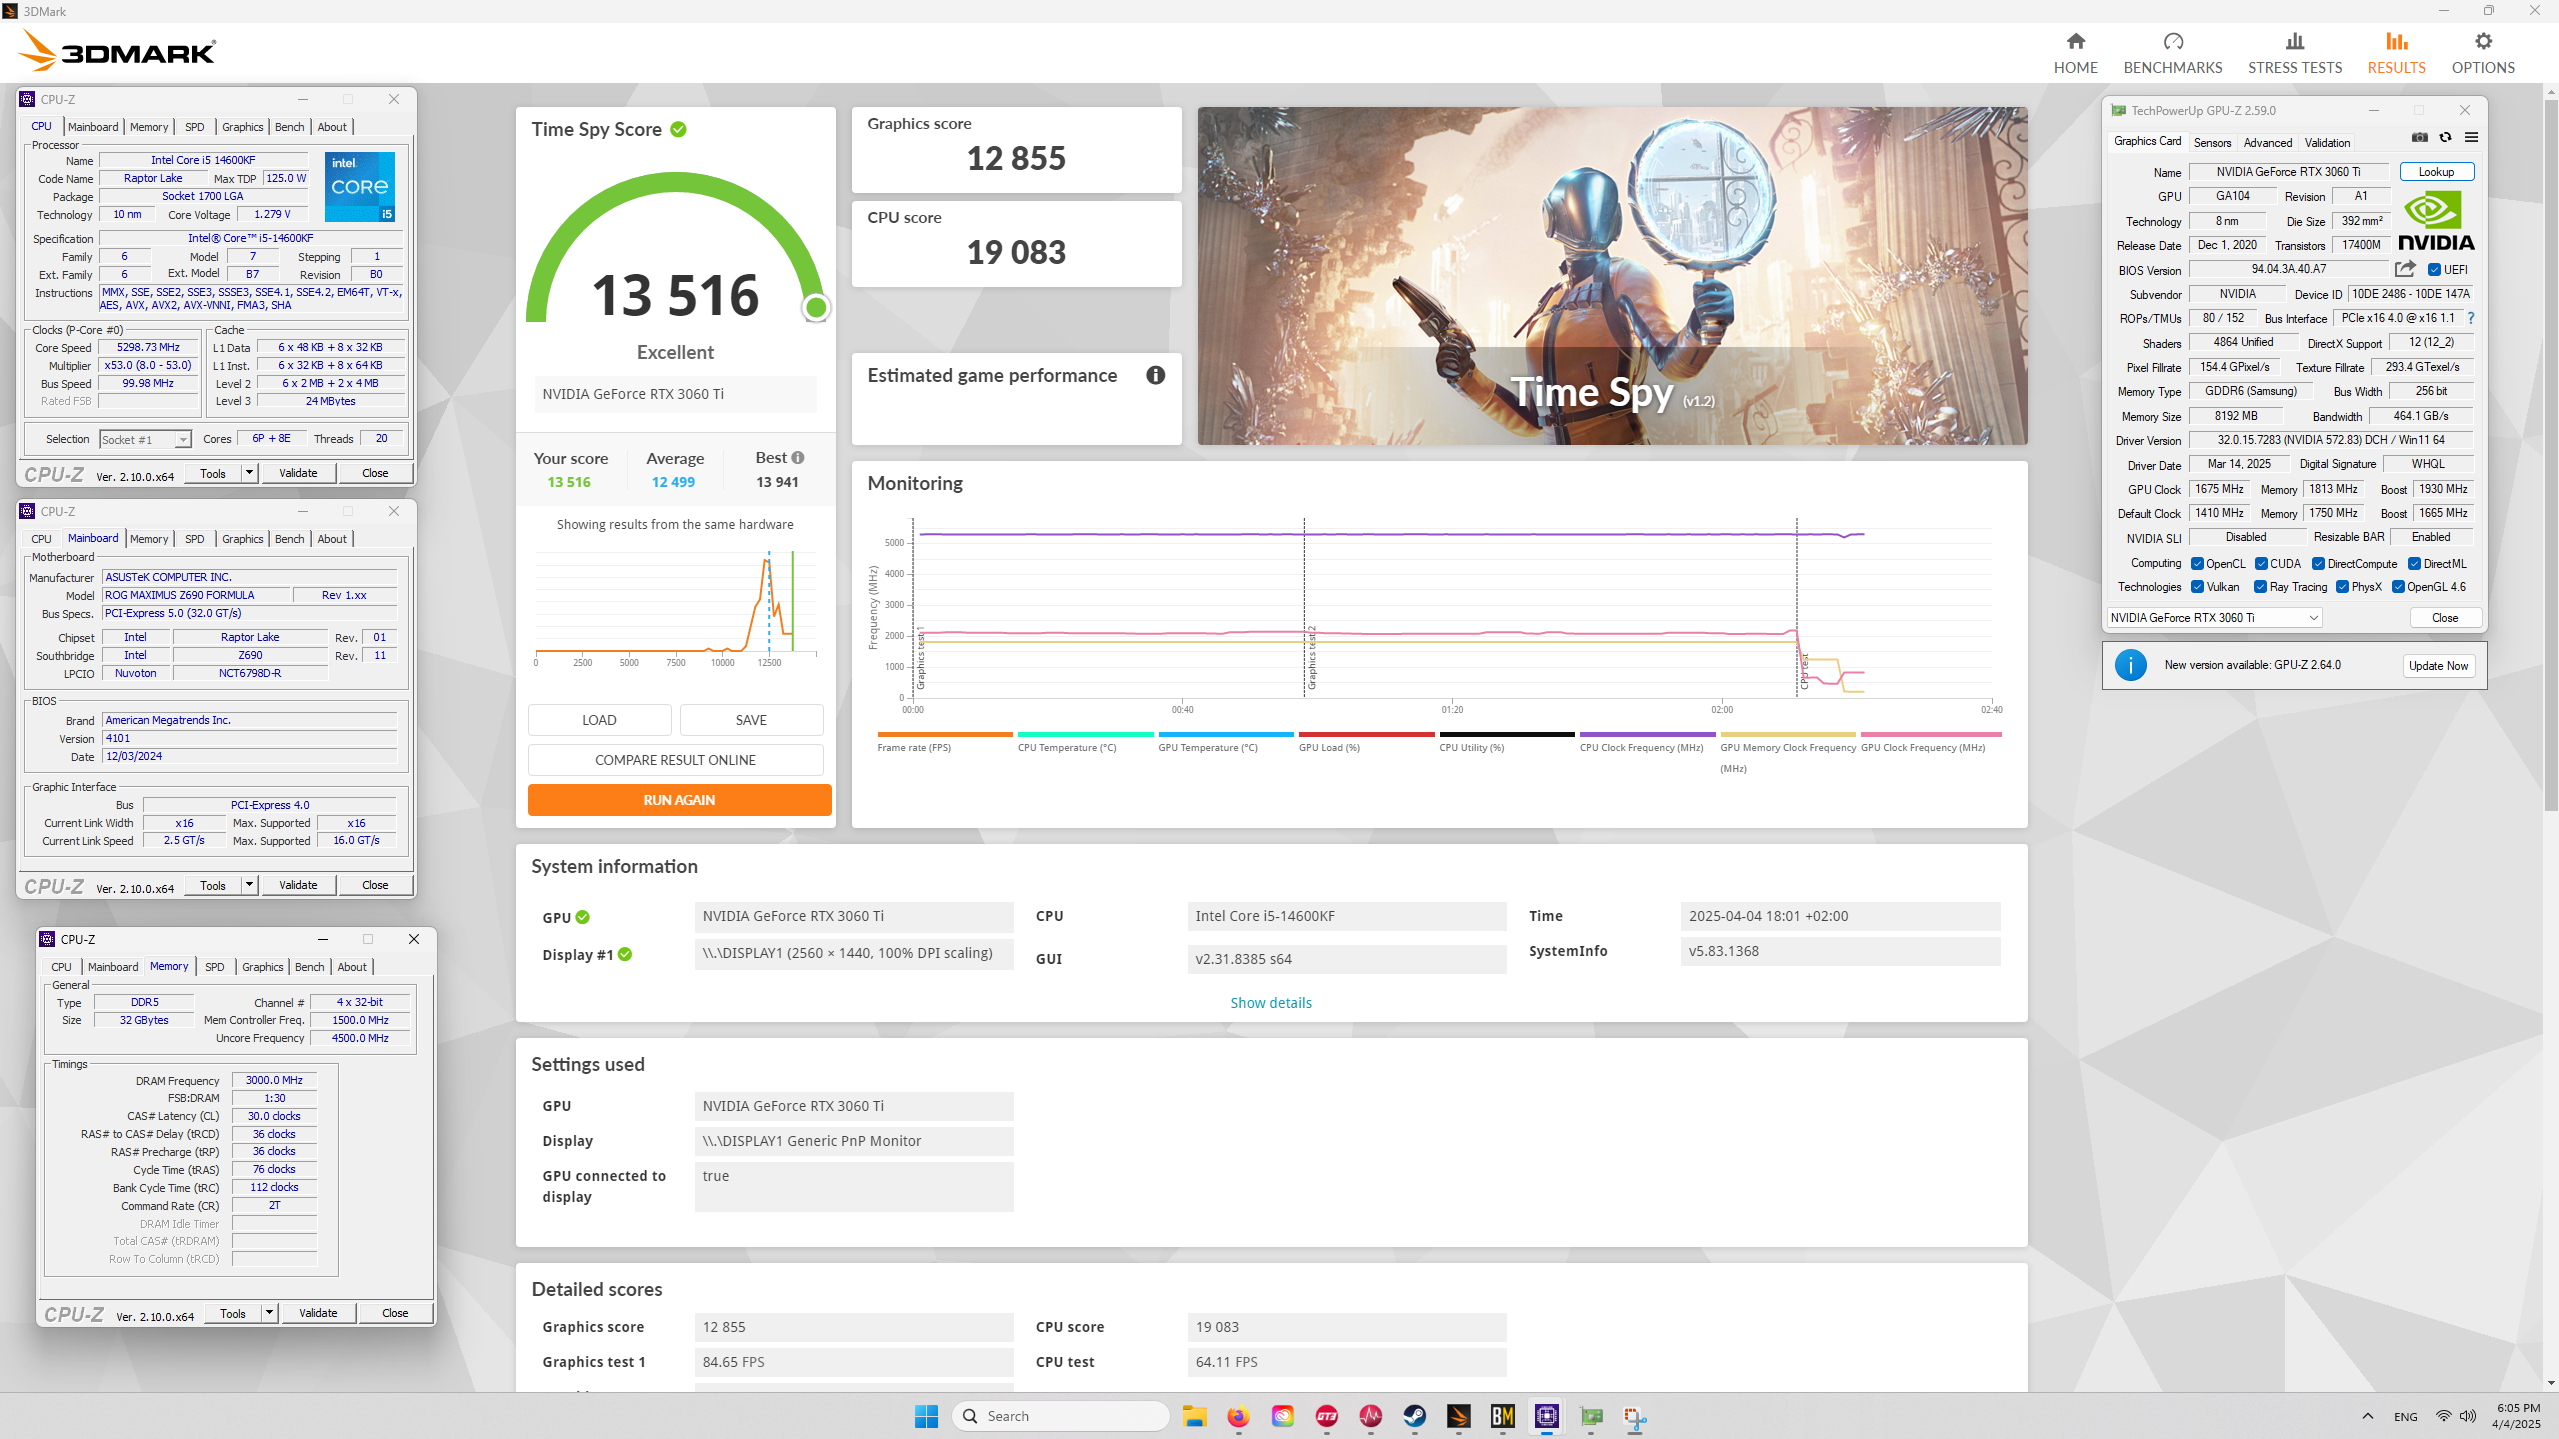The image size is (2559, 1439).
Task: Click the NVIDIA logo in GPU-Z
Action: point(2435,221)
